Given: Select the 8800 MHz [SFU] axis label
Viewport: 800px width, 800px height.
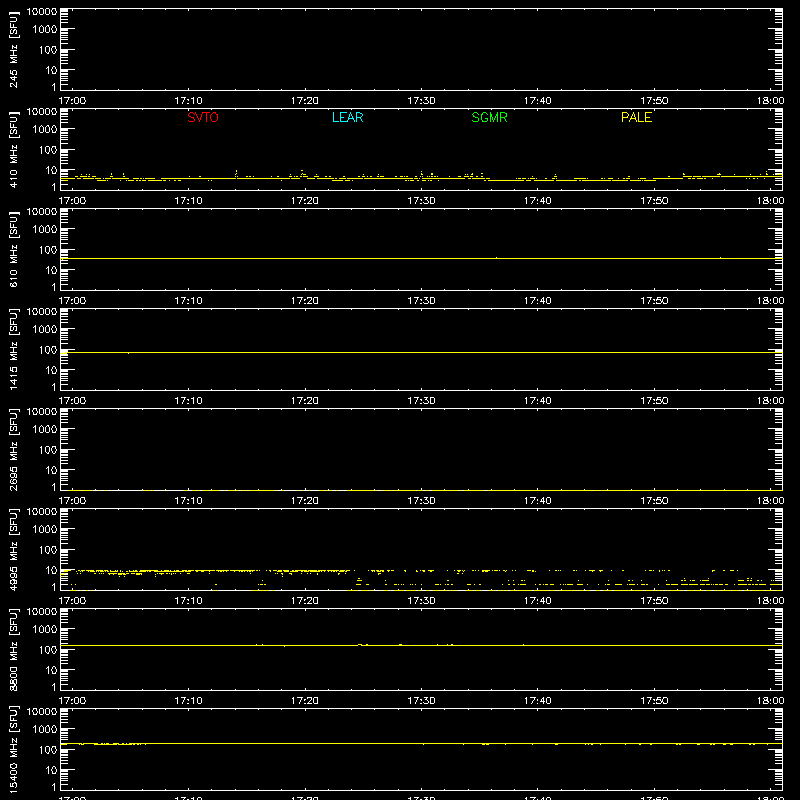Looking at the screenshot, I should click(x=14, y=649).
